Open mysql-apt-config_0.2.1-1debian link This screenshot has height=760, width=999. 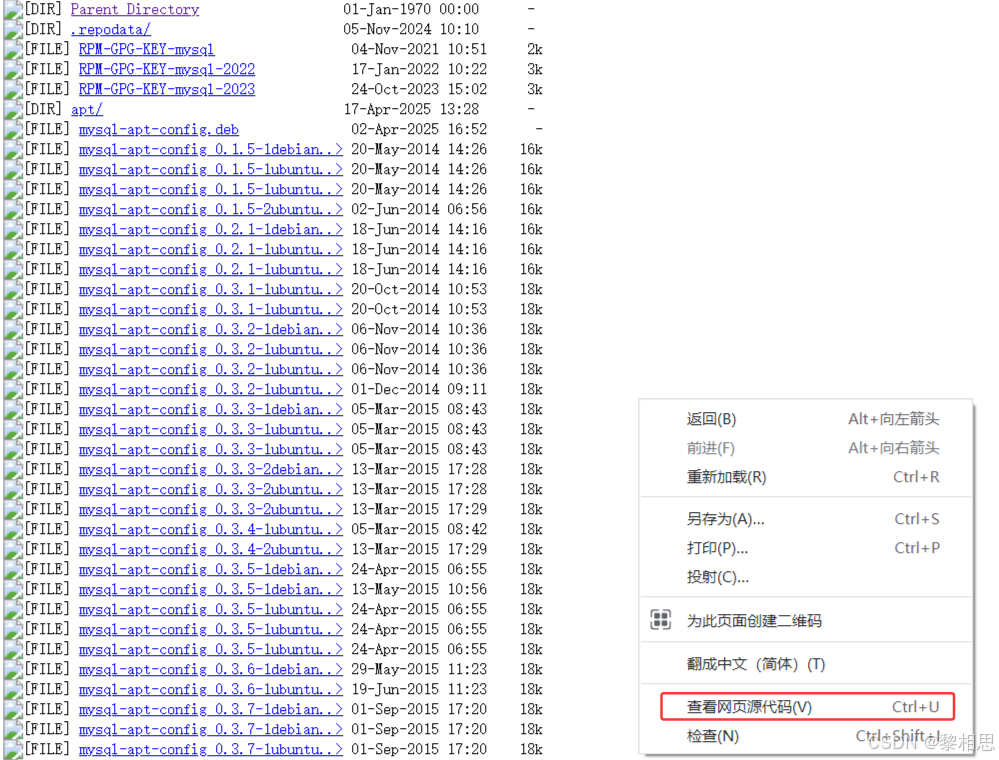(x=210, y=229)
